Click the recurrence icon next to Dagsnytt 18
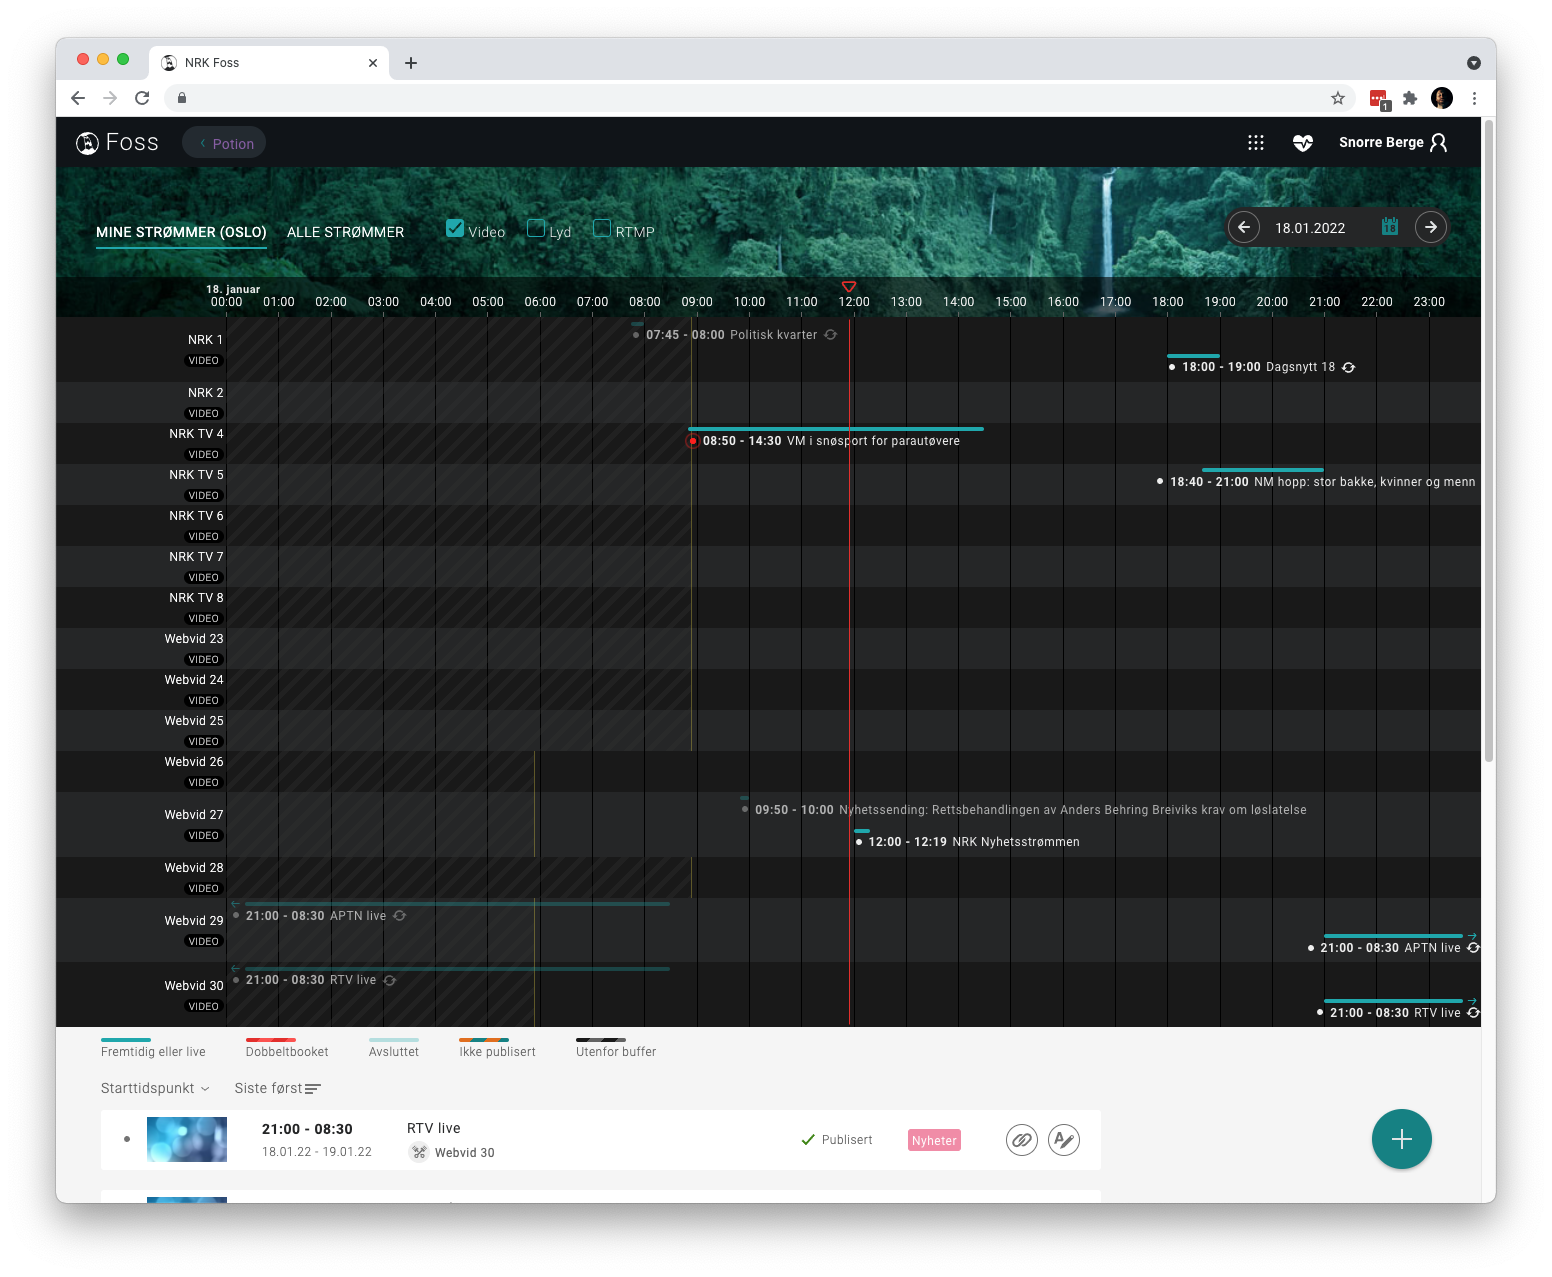This screenshot has width=1552, height=1277. (1348, 367)
